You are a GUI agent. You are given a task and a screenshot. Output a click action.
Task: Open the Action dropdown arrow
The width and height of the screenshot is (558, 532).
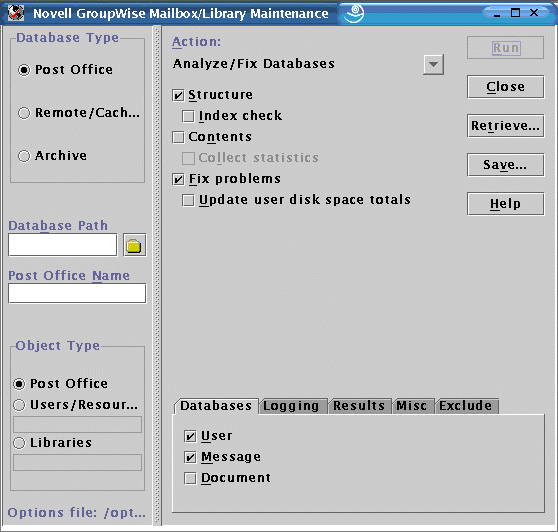click(x=433, y=64)
